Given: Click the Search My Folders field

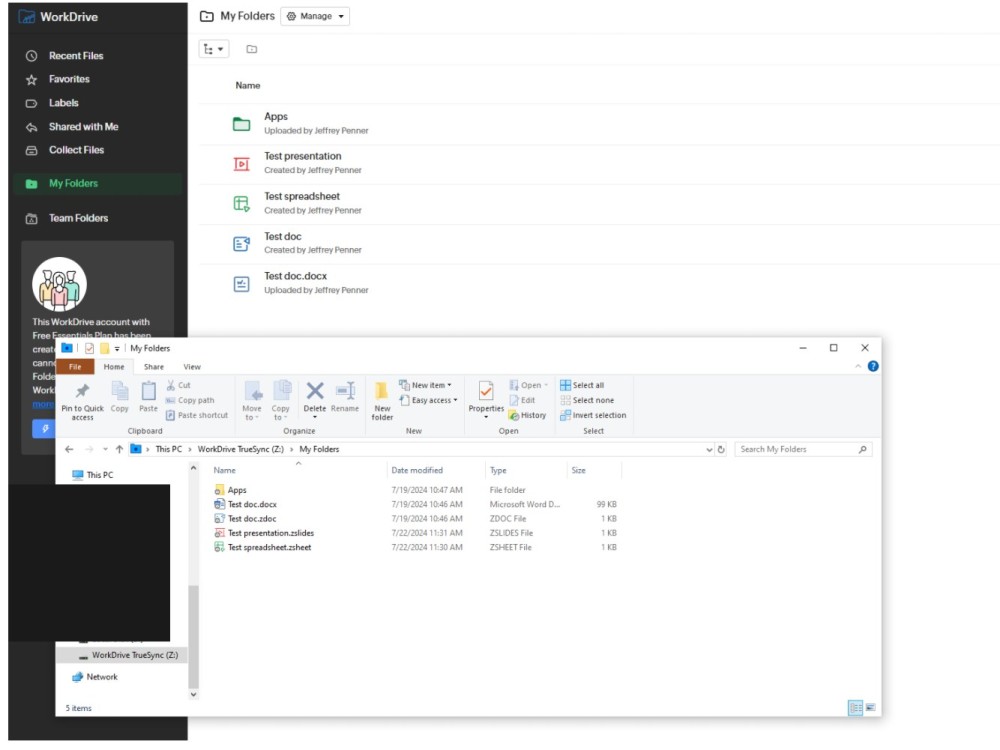Looking at the screenshot, I should coord(803,450).
